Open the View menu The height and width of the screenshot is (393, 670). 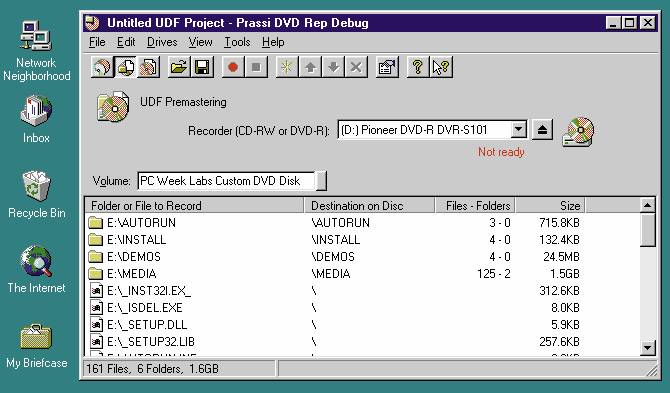[200, 42]
